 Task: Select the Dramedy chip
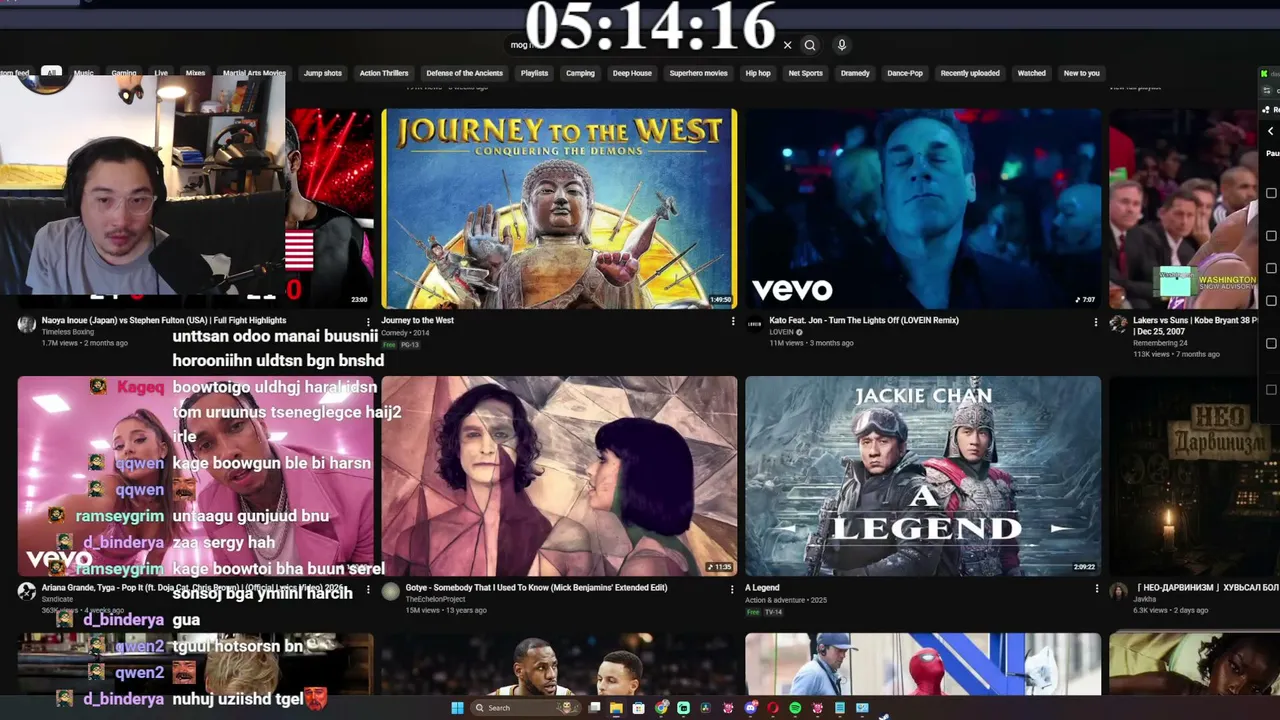pyautogui.click(x=855, y=73)
